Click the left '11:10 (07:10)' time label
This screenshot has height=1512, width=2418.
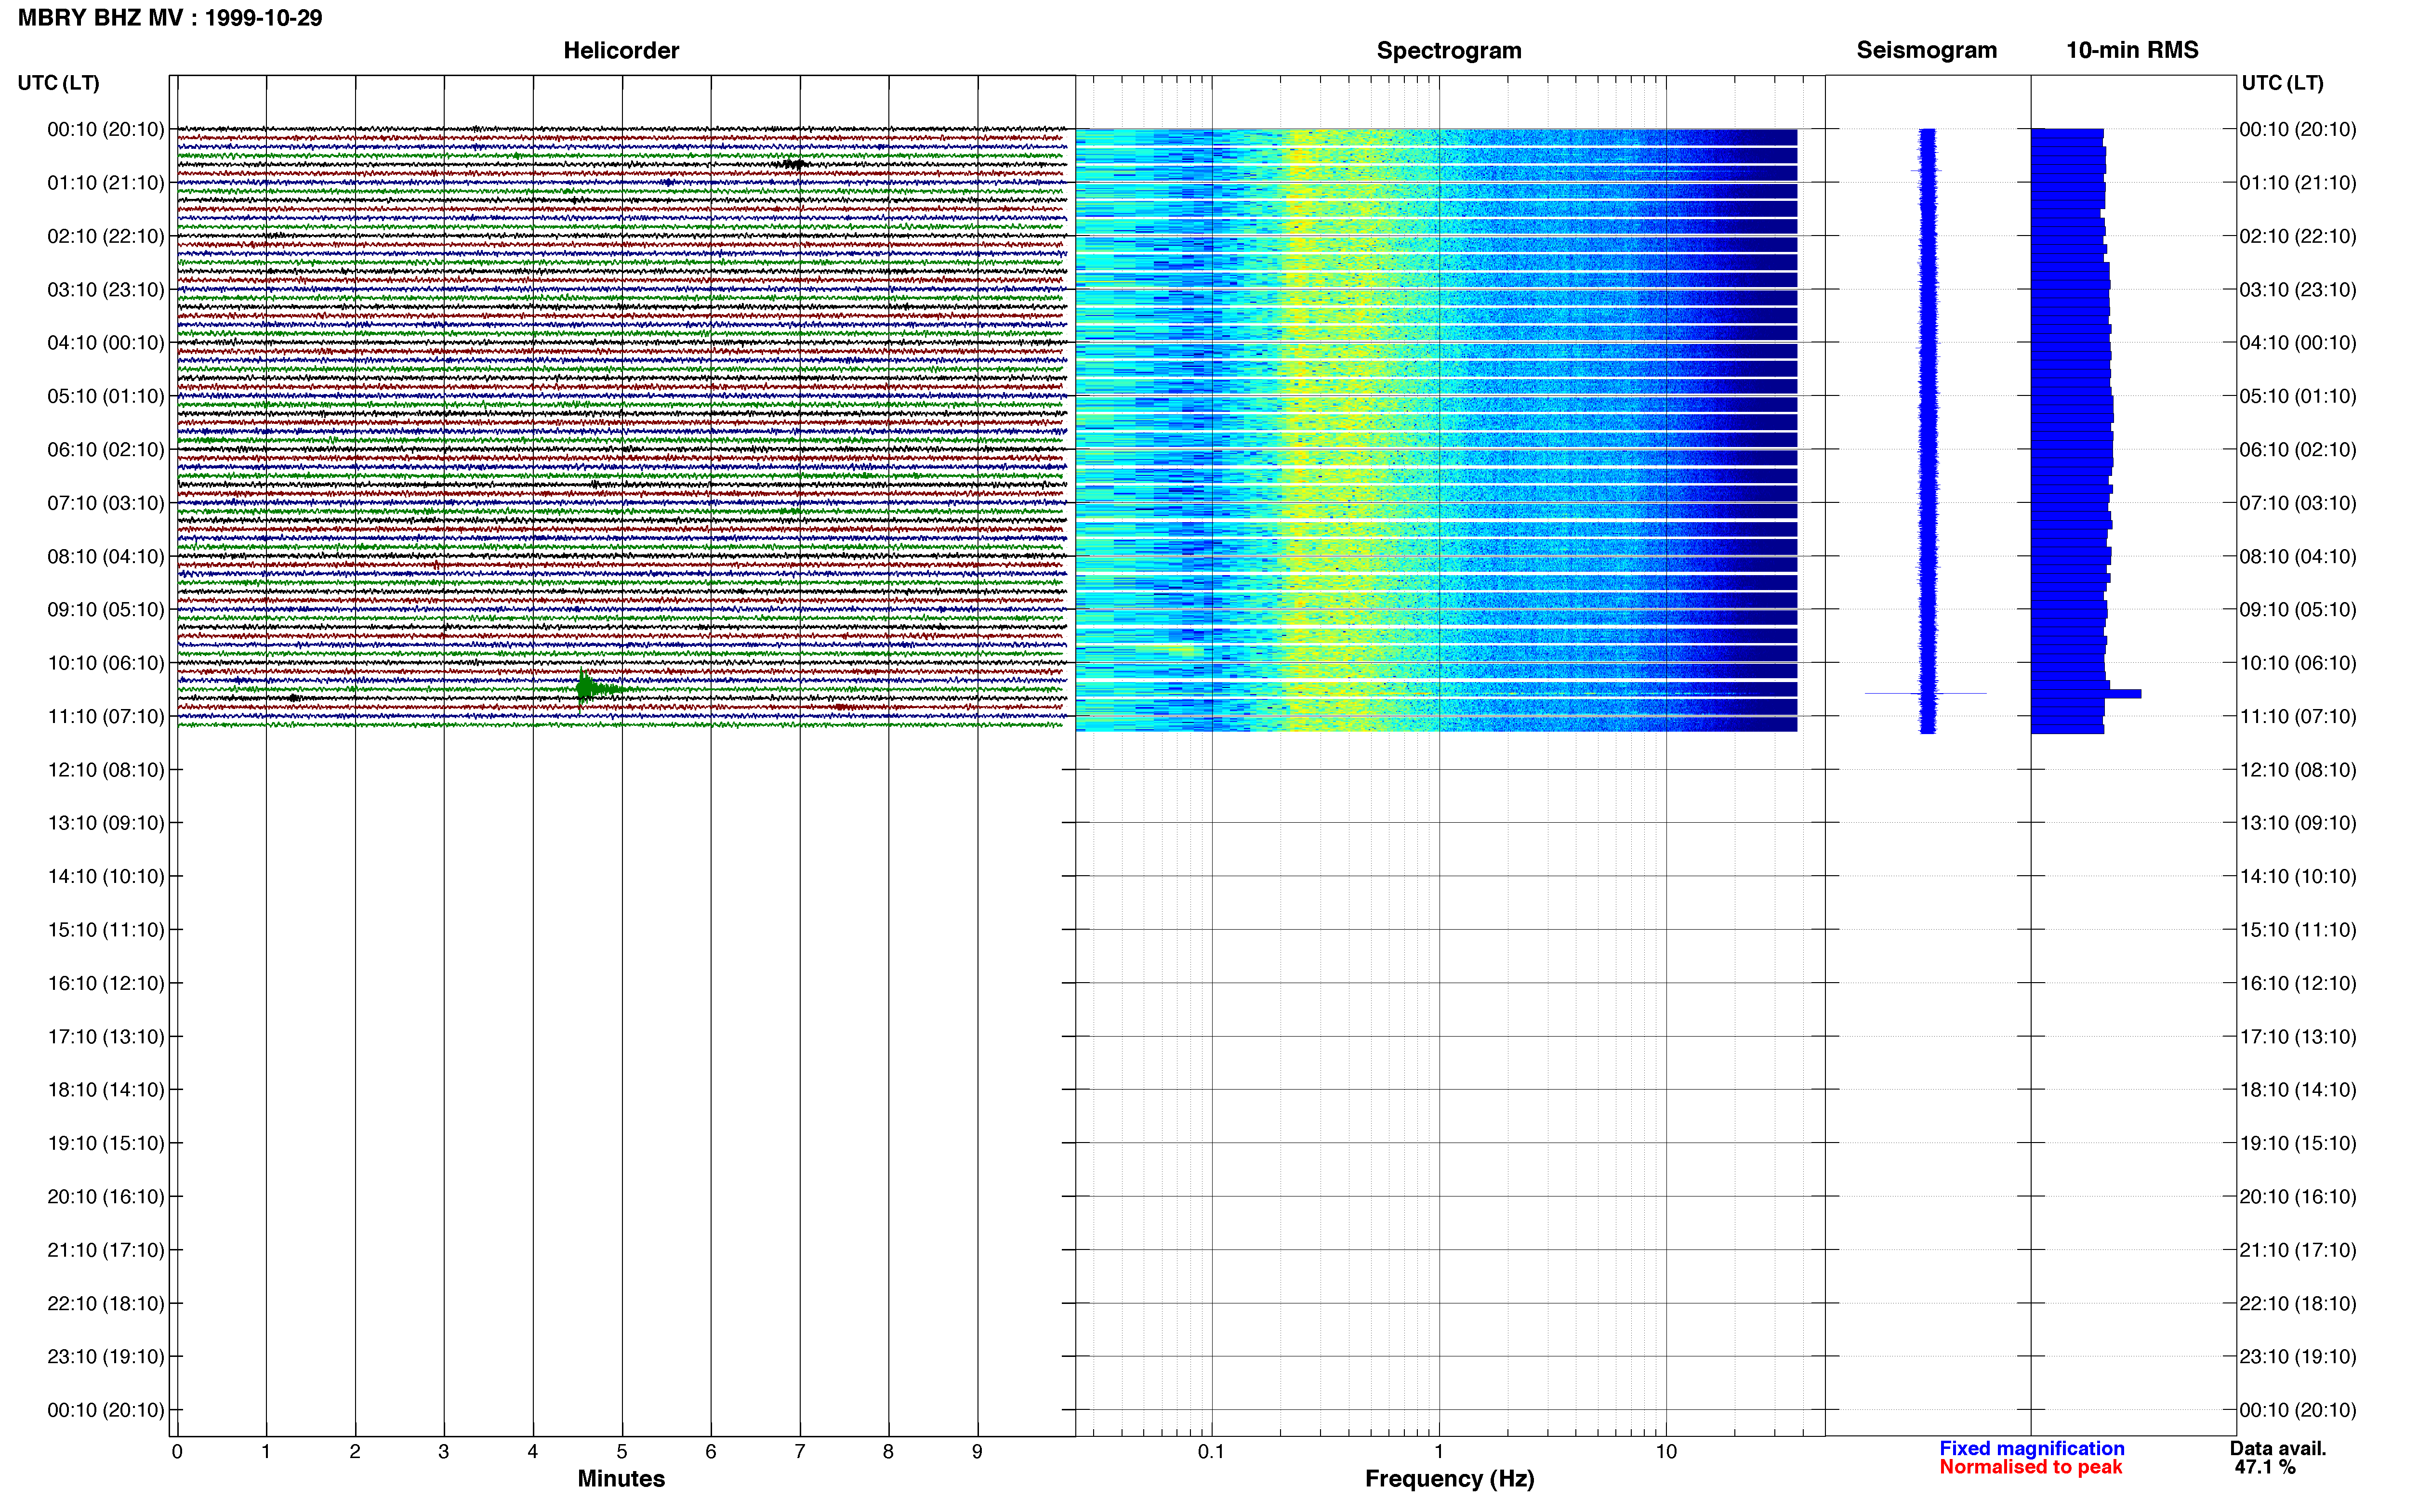click(x=106, y=716)
